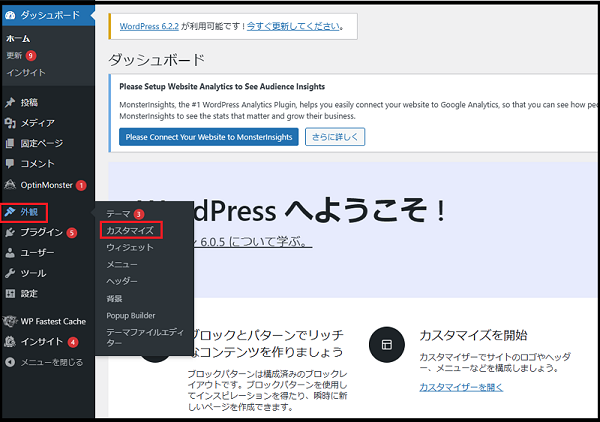Click the ダッシュボード page heading
This screenshot has width=600, height=422.
157,60
